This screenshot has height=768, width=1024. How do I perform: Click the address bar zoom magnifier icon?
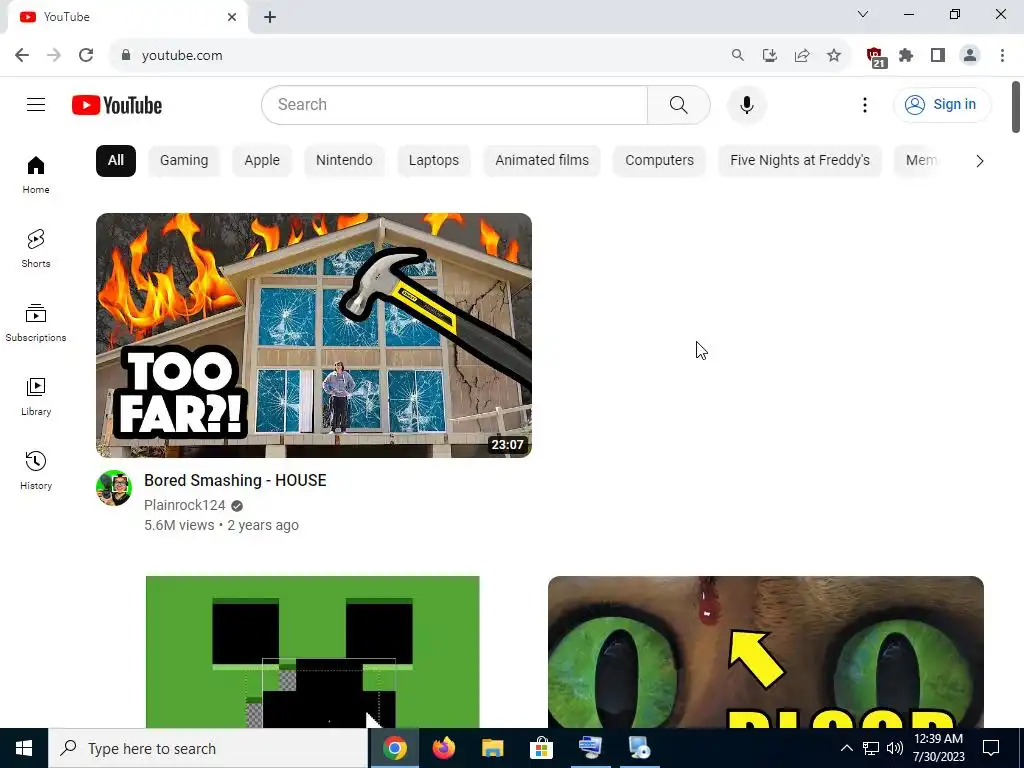click(x=737, y=56)
